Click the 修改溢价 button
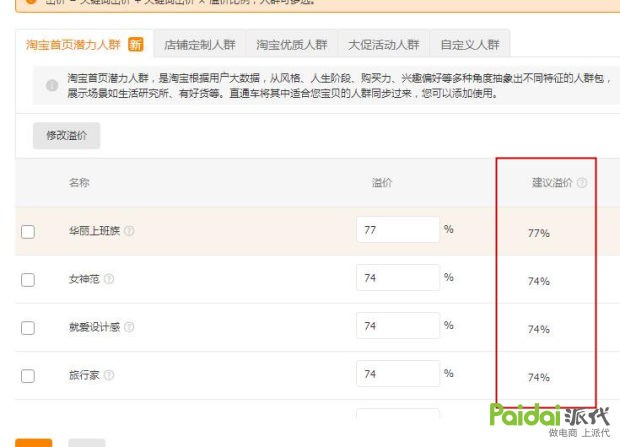 pyautogui.click(x=66, y=136)
